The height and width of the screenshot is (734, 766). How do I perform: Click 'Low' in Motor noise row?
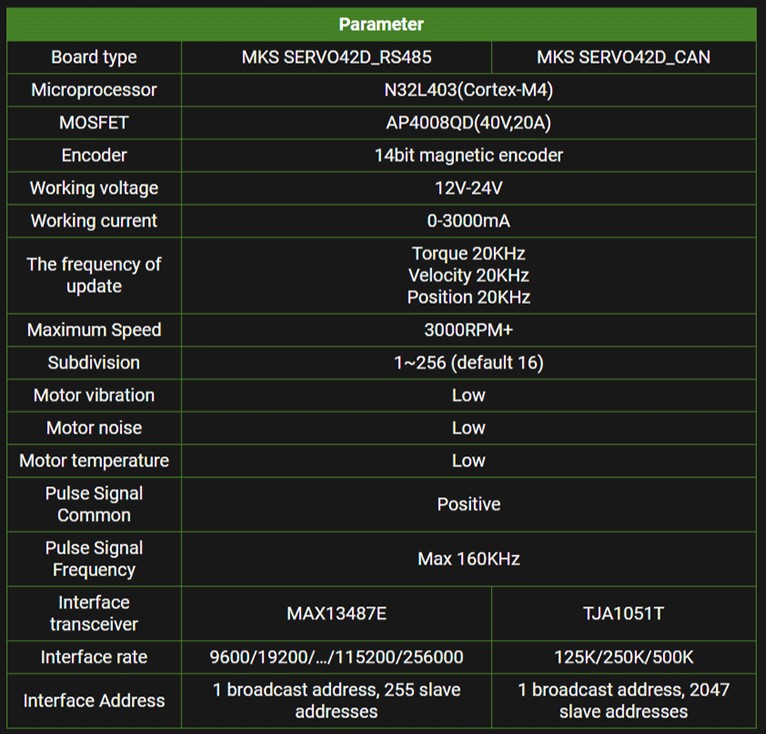468,428
